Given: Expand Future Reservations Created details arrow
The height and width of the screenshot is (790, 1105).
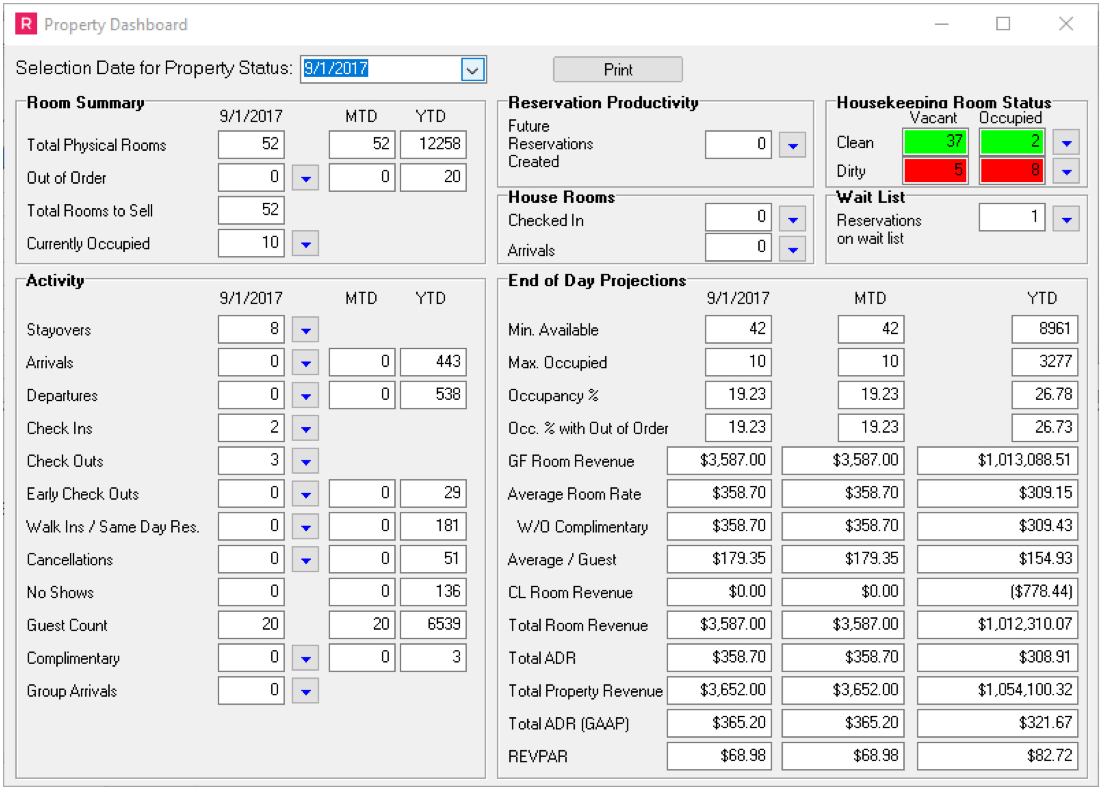Looking at the screenshot, I should coord(792,145).
